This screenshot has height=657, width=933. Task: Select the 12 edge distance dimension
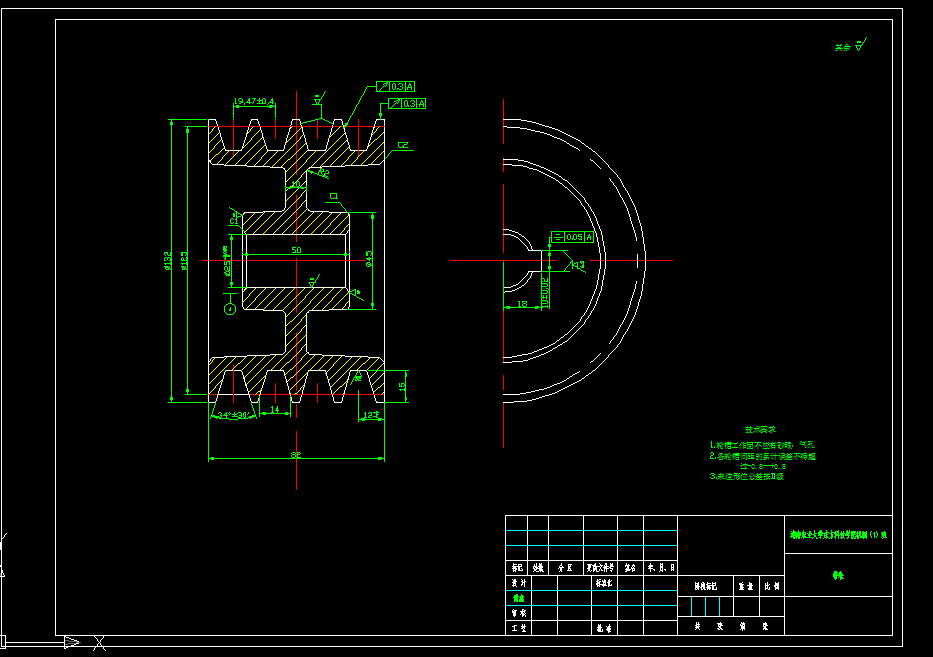(370, 414)
